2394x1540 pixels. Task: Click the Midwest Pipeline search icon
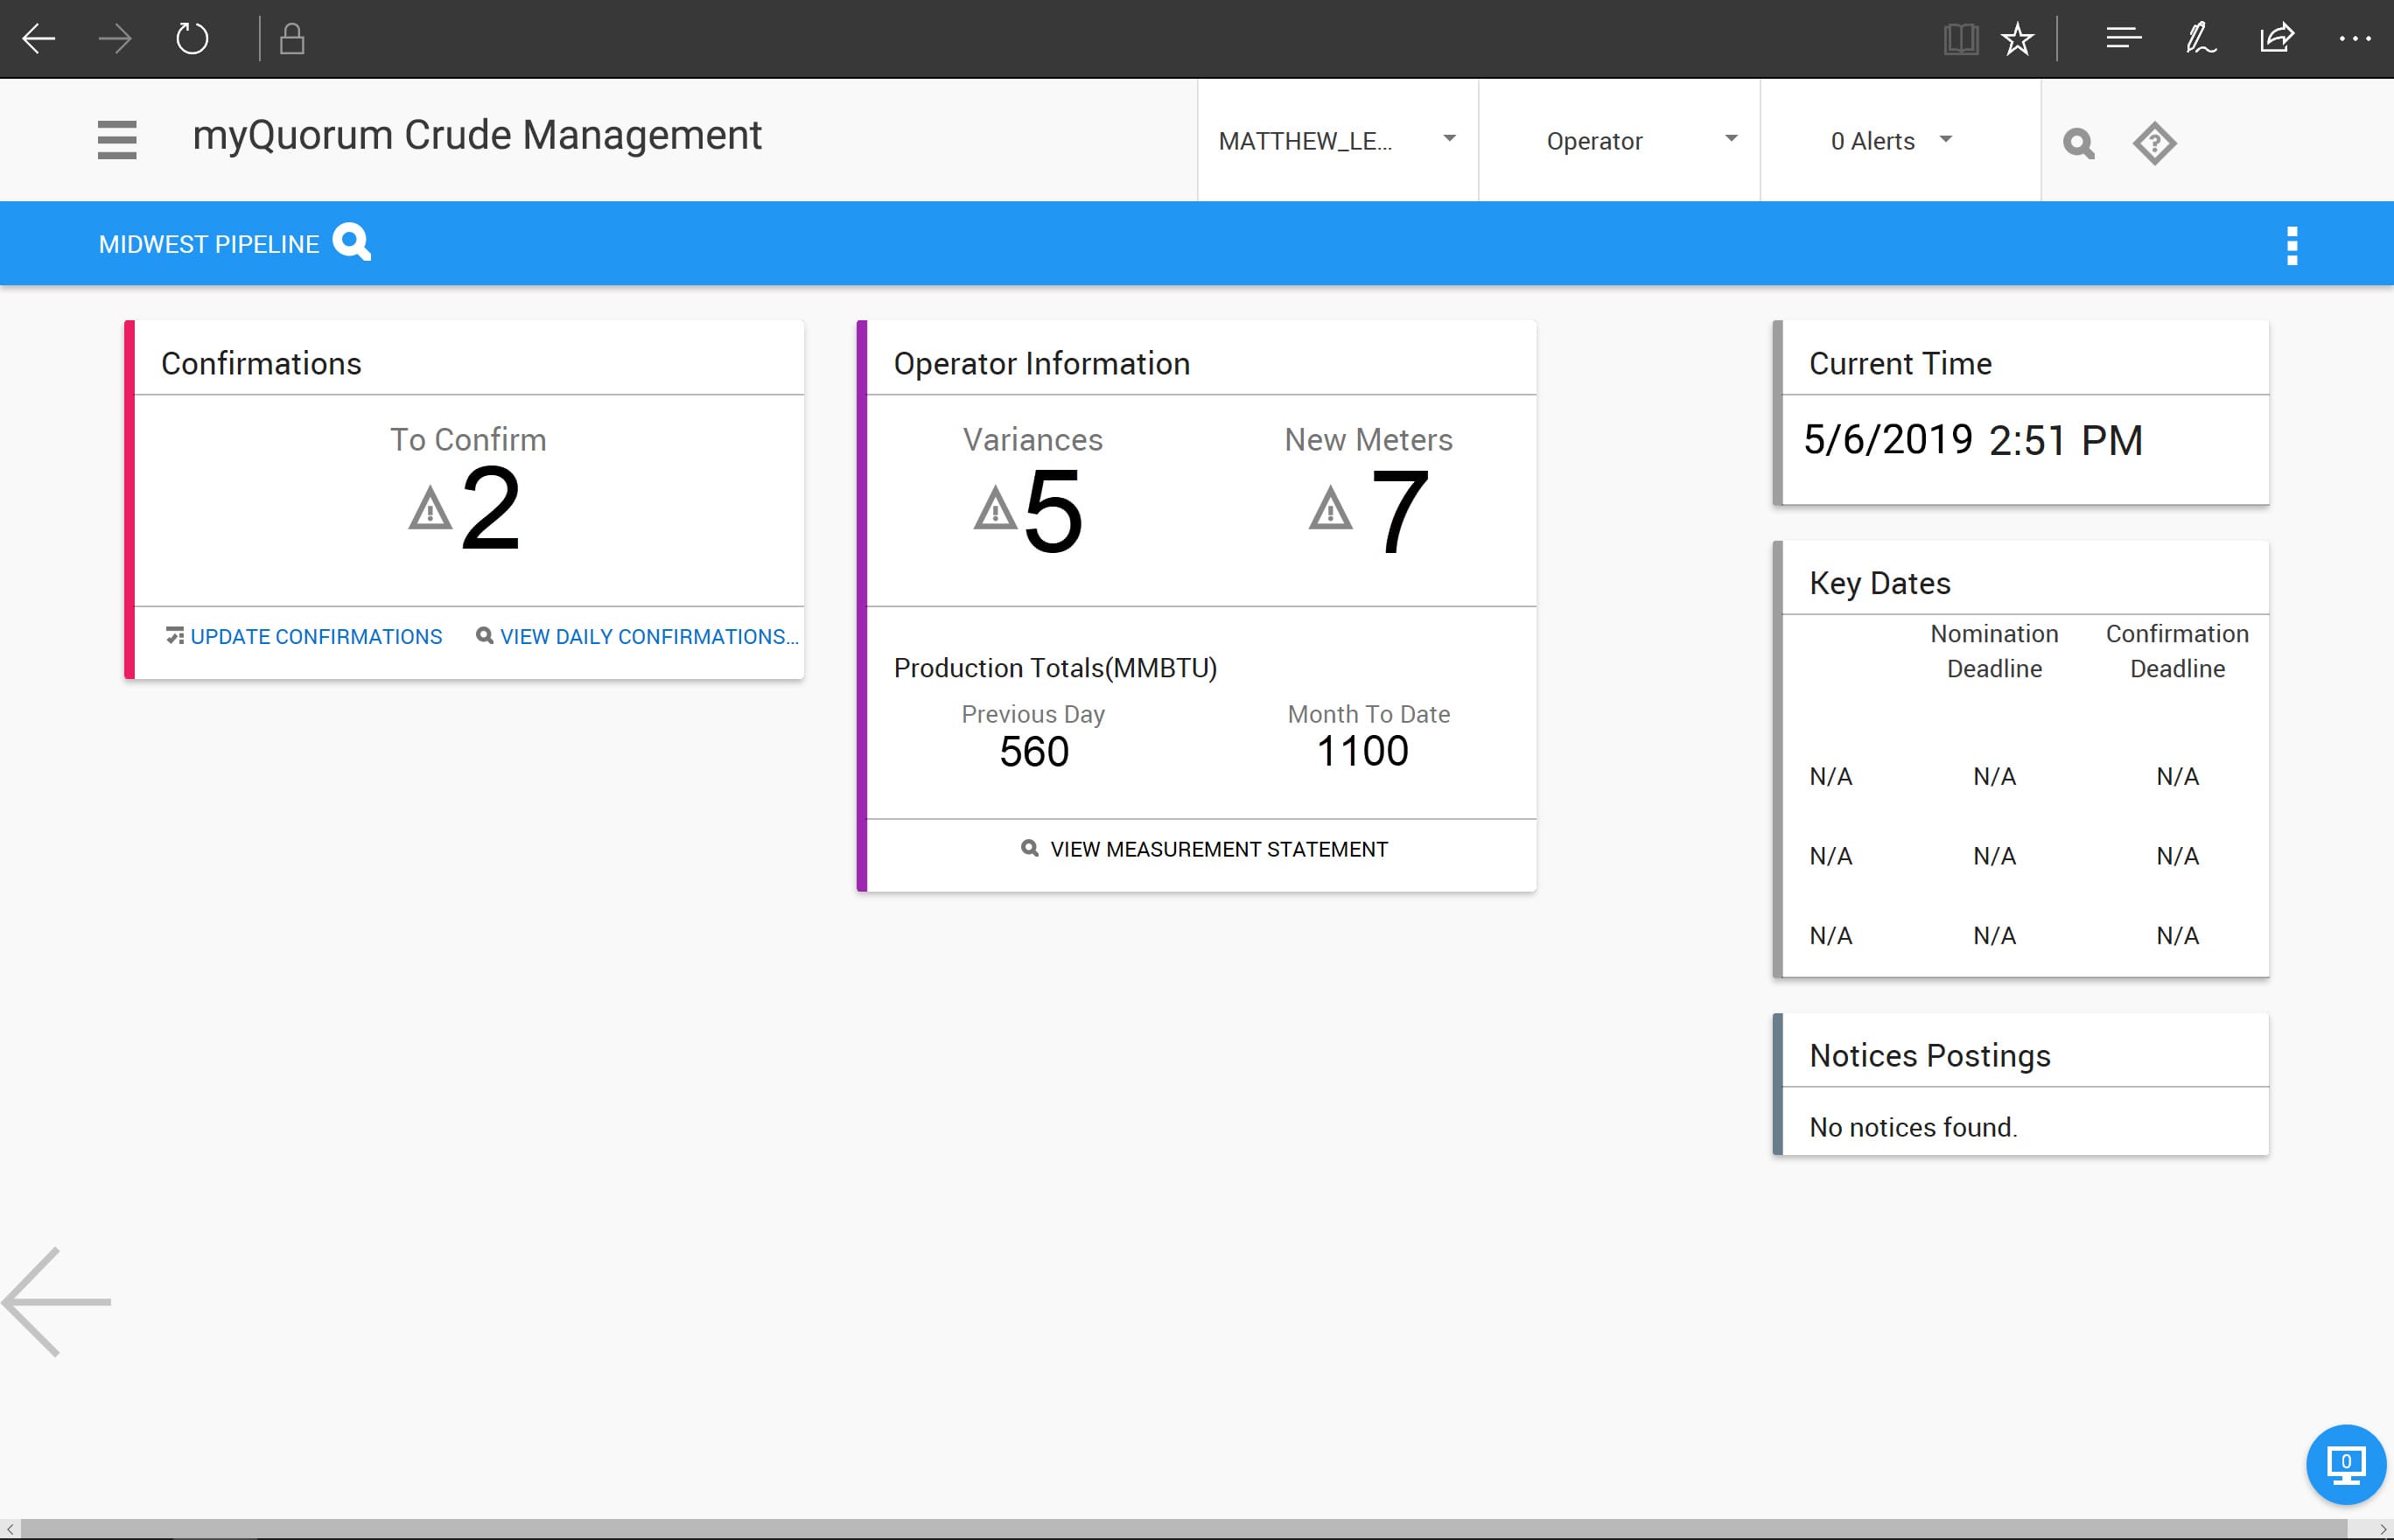(352, 242)
